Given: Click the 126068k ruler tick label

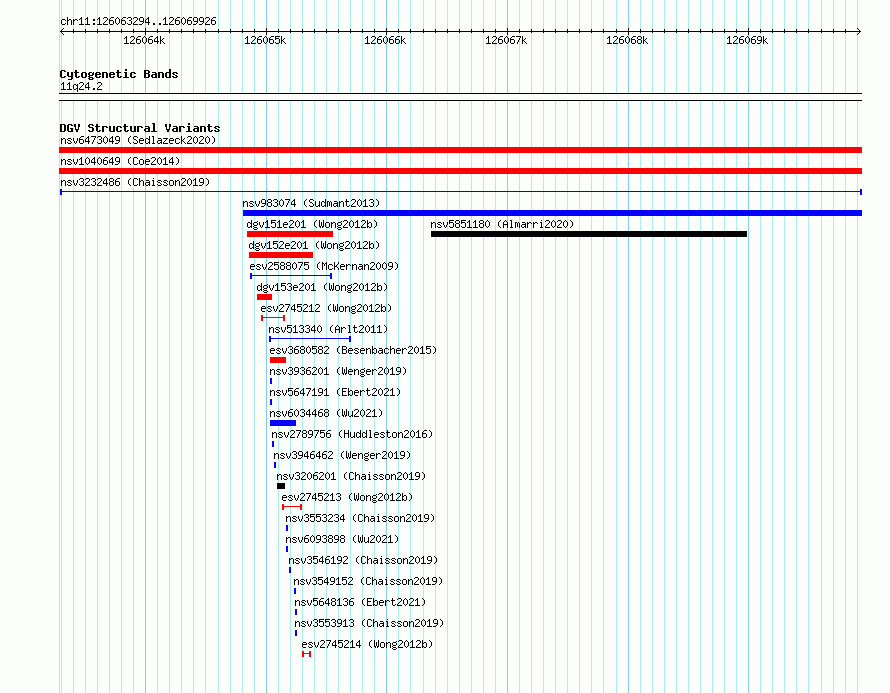Looking at the screenshot, I should point(627,40).
